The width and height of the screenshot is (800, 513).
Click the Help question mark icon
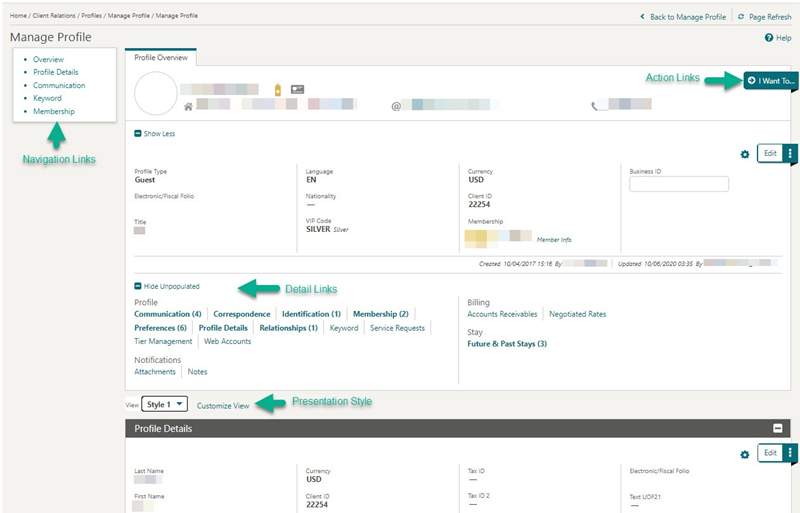[x=768, y=38]
